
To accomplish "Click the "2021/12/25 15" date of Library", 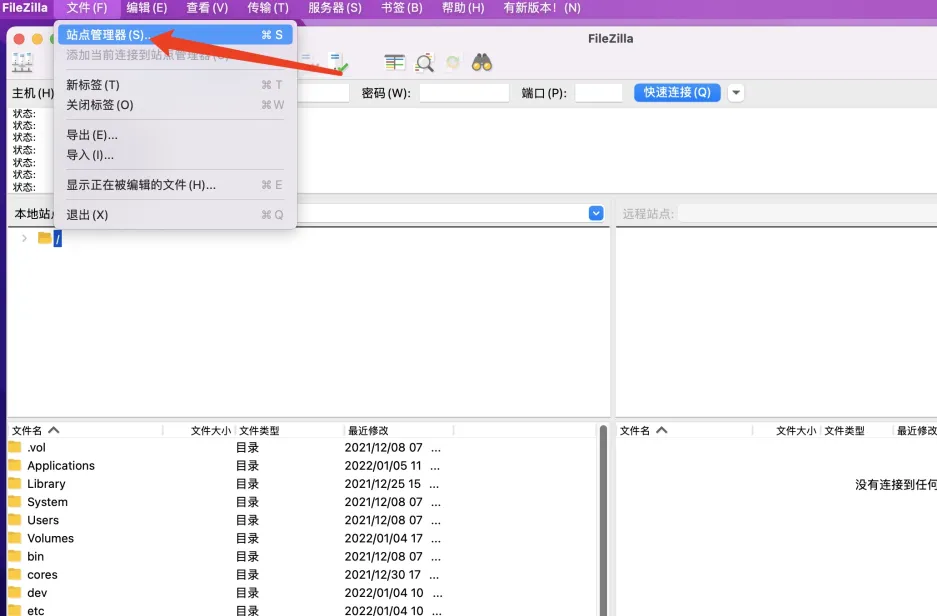I will (x=382, y=484).
